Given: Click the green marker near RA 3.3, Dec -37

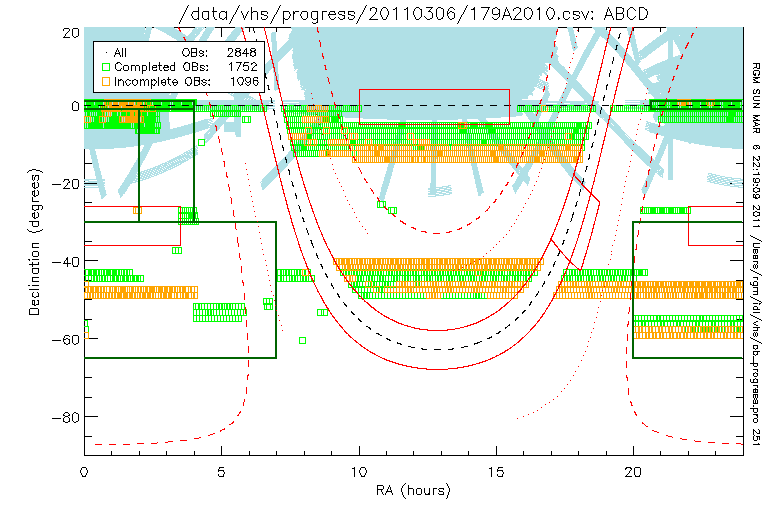Looking at the screenshot, I should point(177,250).
